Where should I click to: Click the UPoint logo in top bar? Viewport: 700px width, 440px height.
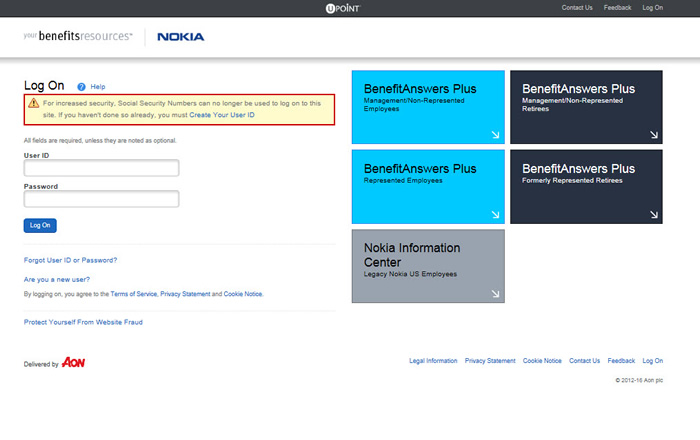click(350, 8)
